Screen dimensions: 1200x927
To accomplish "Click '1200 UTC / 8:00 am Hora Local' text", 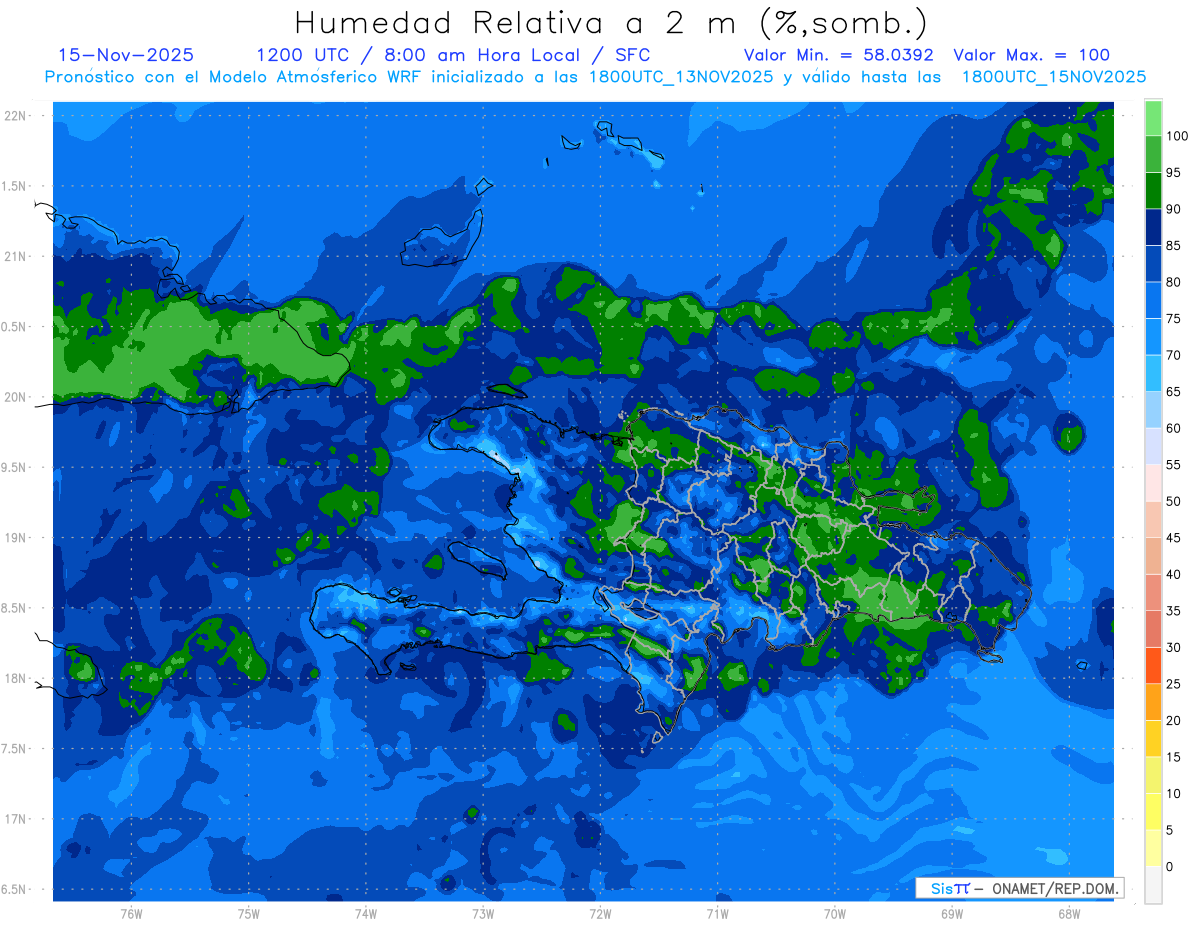I will [x=418, y=55].
